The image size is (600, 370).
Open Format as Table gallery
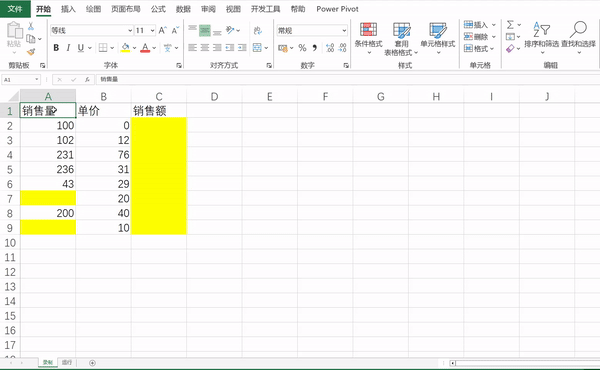click(401, 39)
